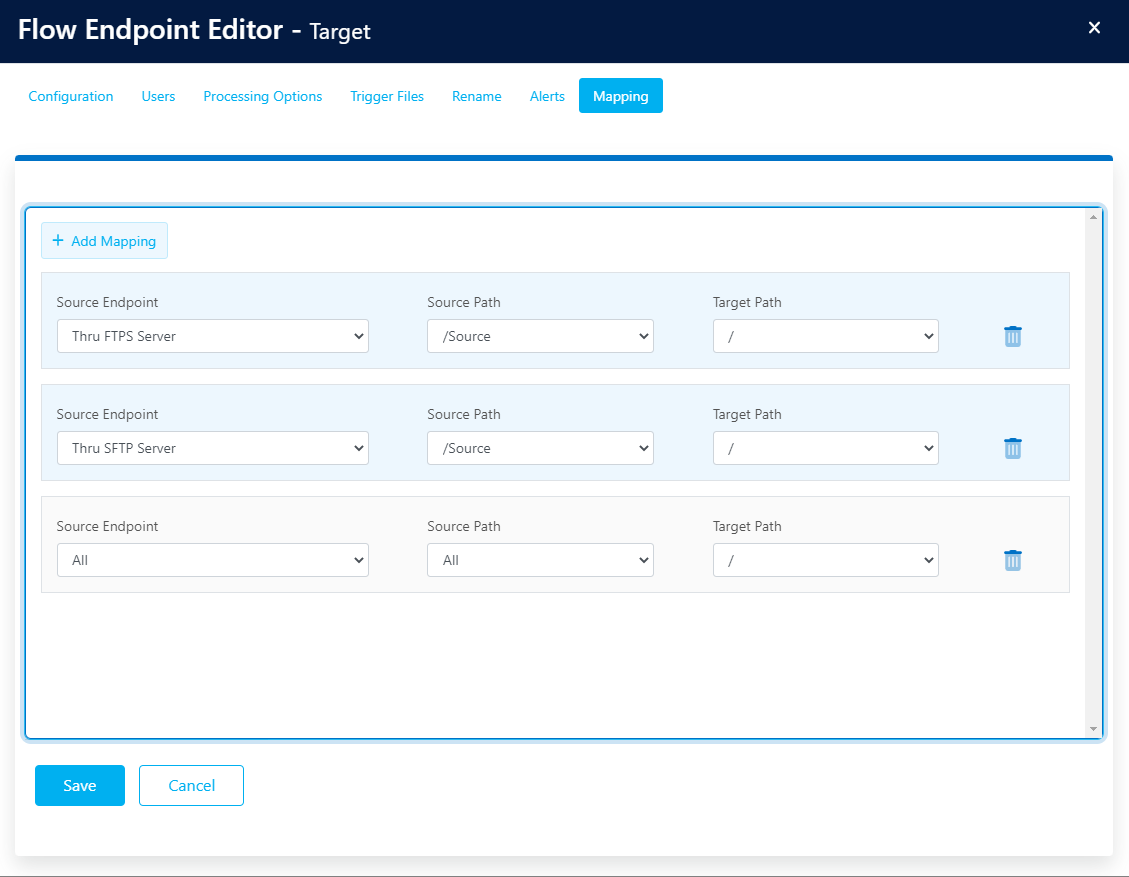
Task: Open Source Path dropdown in first mapping
Action: point(540,336)
